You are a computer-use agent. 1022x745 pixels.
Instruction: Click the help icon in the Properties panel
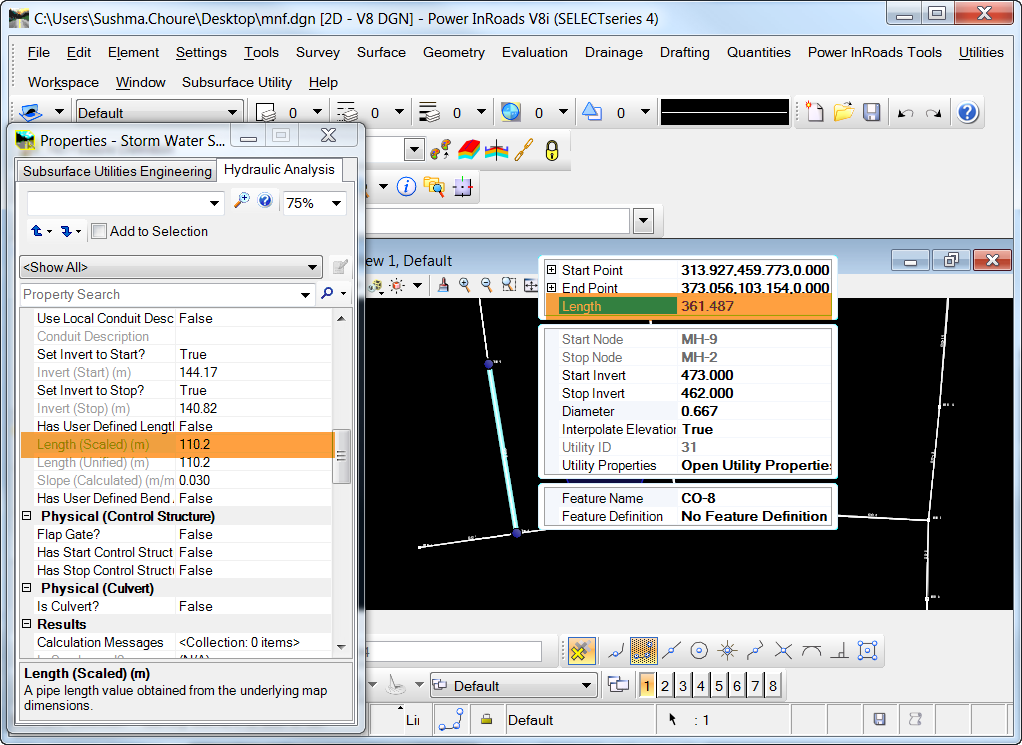[265, 200]
